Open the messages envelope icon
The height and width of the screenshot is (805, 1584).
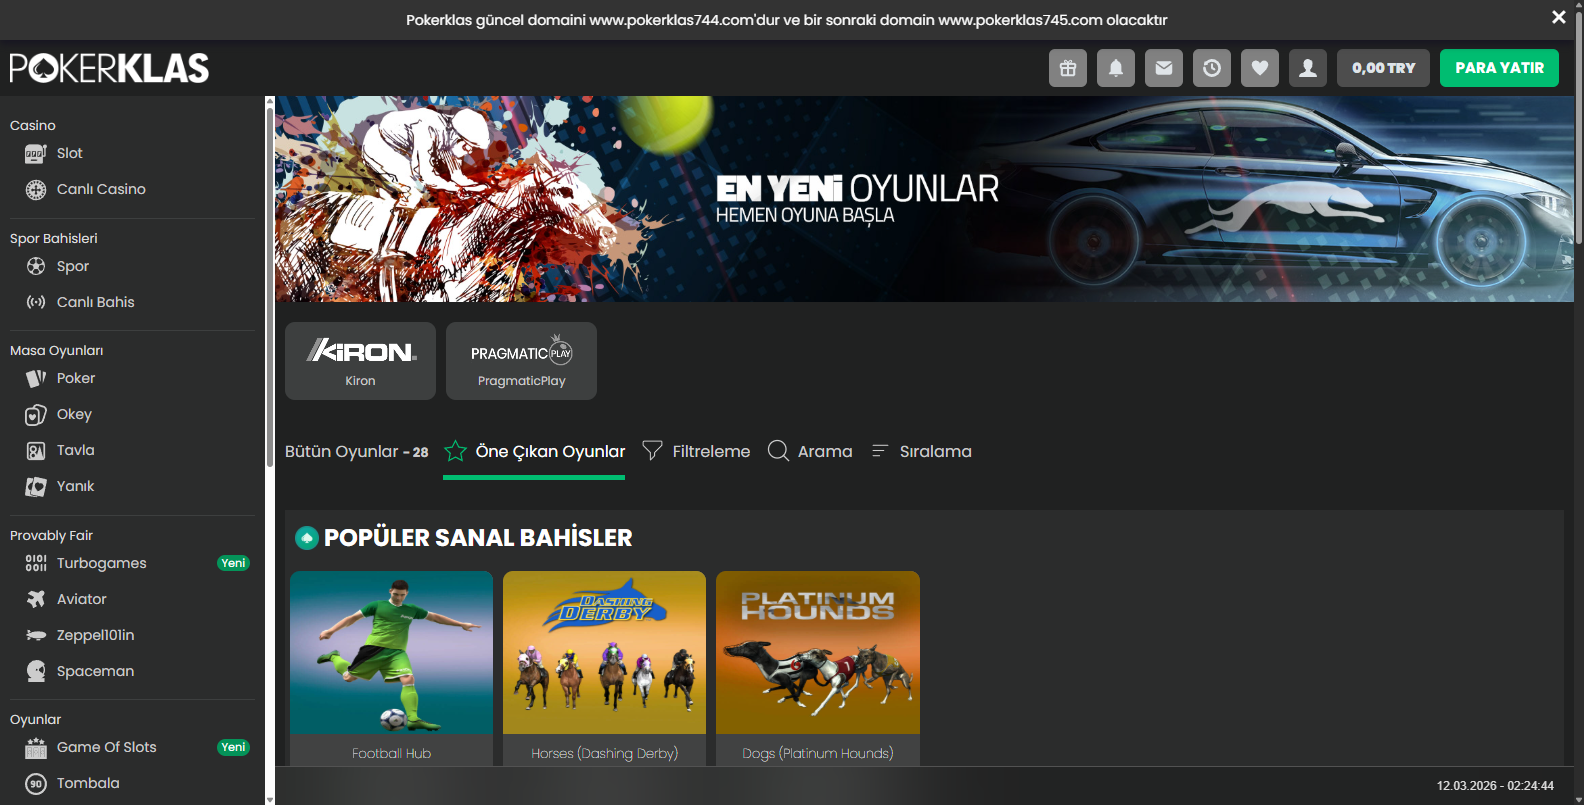1164,68
